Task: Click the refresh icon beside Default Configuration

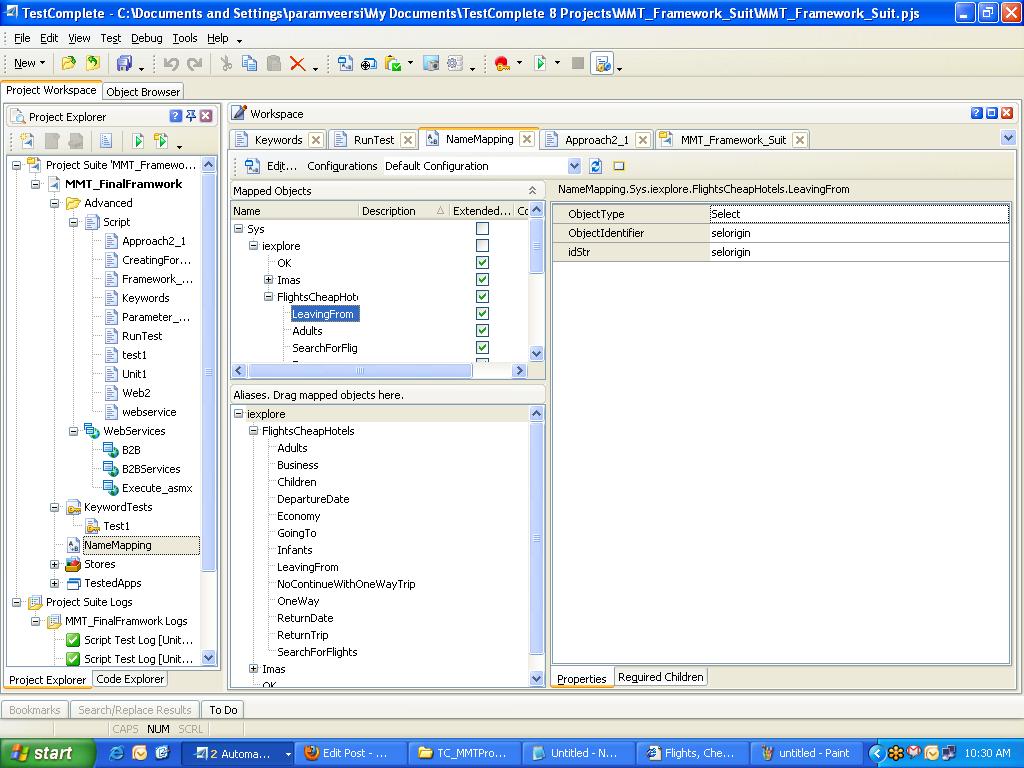Action: [x=596, y=166]
